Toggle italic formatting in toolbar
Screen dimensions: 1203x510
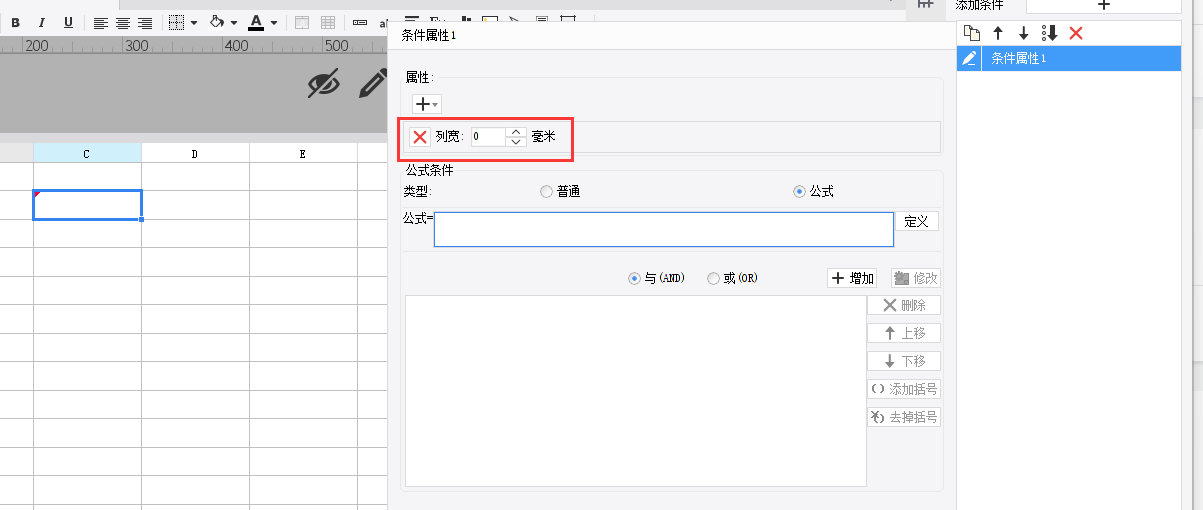coord(41,22)
